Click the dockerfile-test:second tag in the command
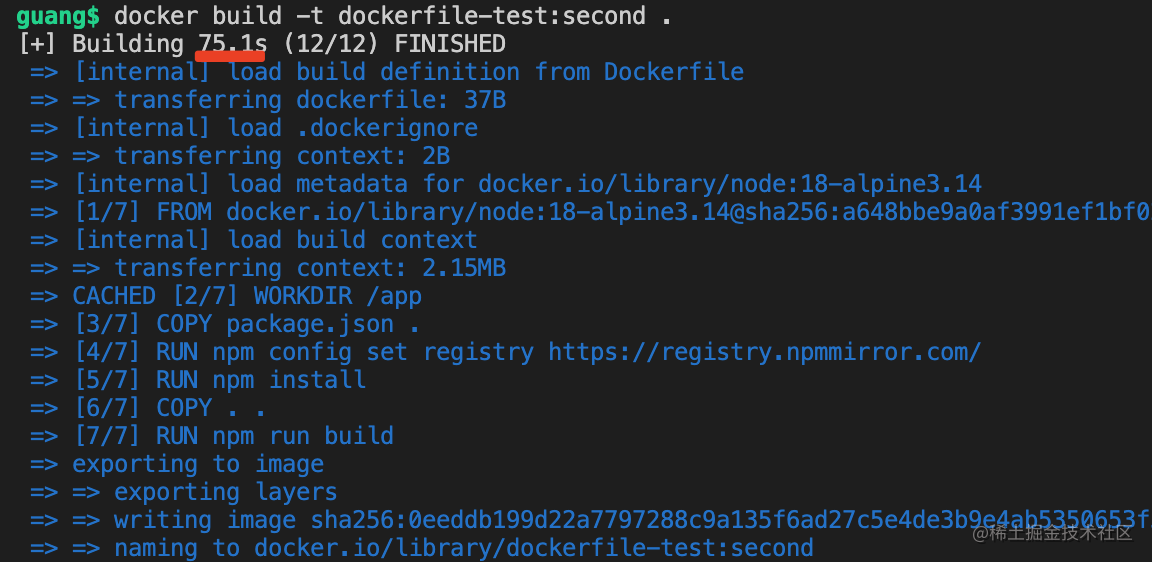The height and width of the screenshot is (562, 1152). pyautogui.click(x=491, y=16)
